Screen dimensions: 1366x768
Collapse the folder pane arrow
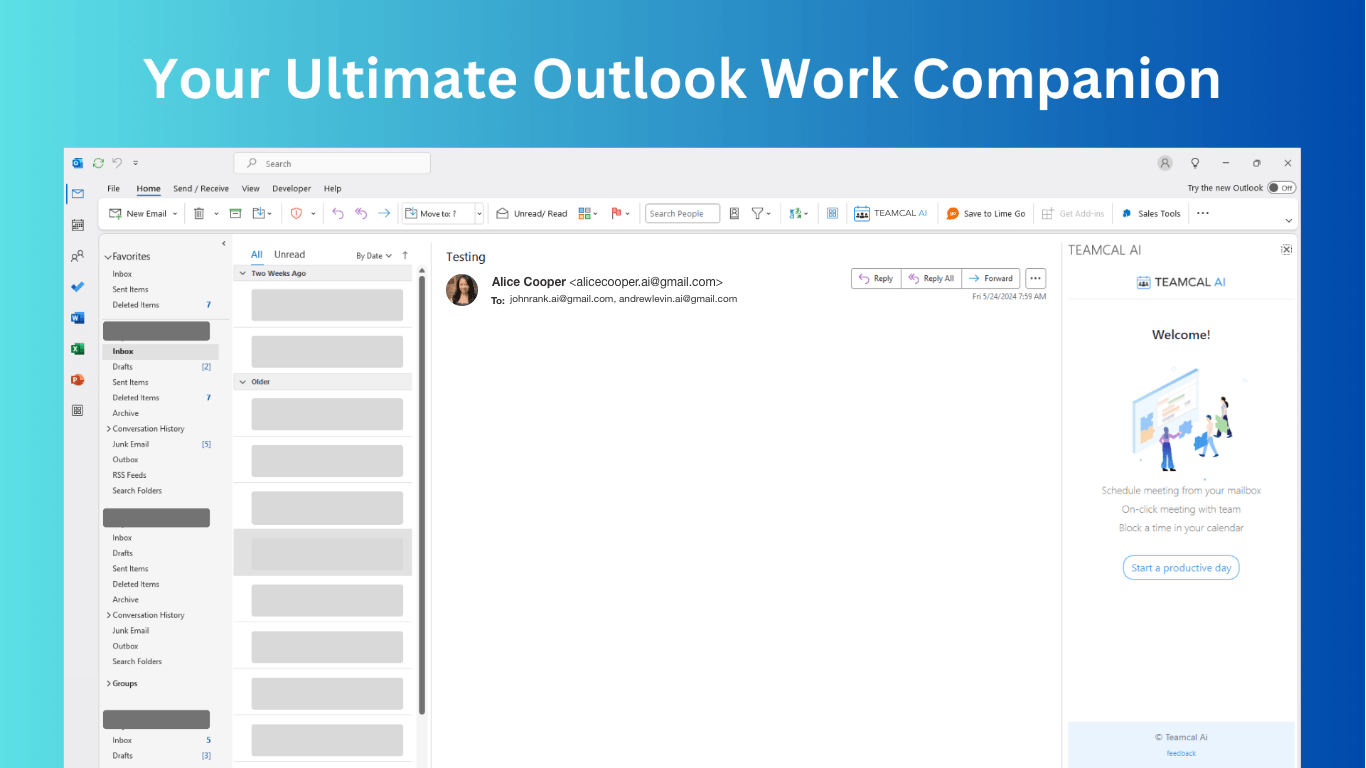(223, 243)
